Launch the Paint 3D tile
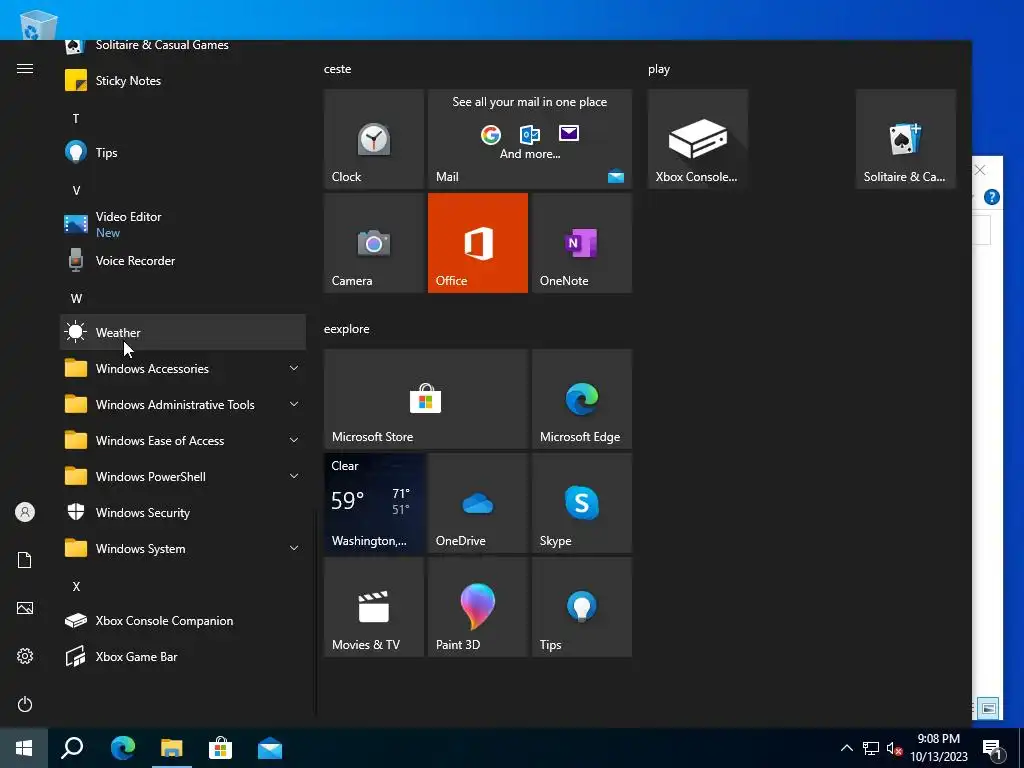The image size is (1024, 768). point(478,607)
